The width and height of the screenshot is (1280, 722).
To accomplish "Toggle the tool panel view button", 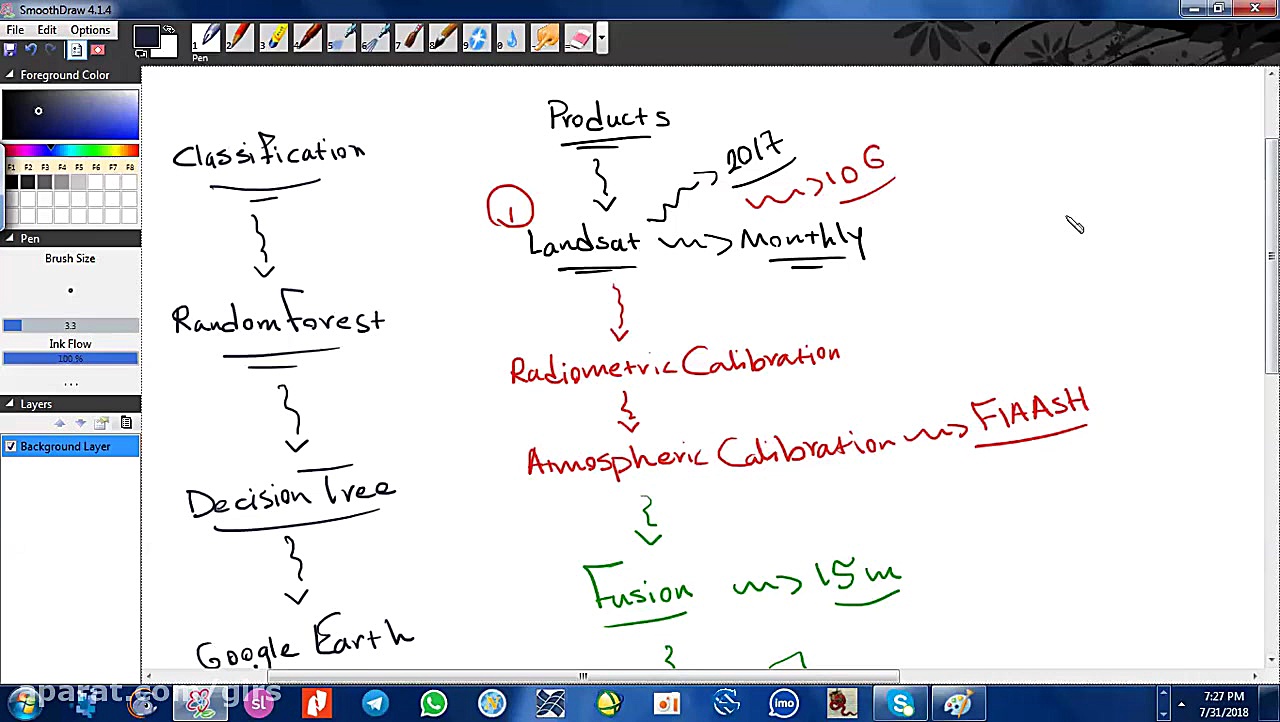I will click(76, 50).
